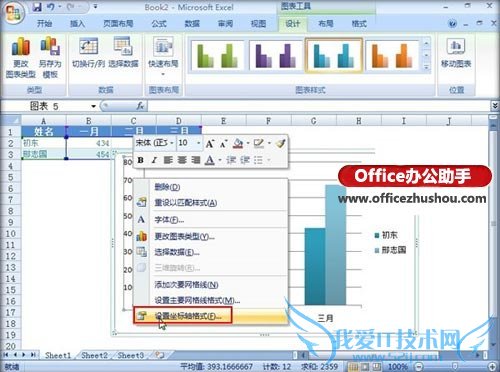Image resolution: width=500 pixels, height=372 pixels.
Task: Choose 设置主要网格线格式(M)... item
Action: 211,300
